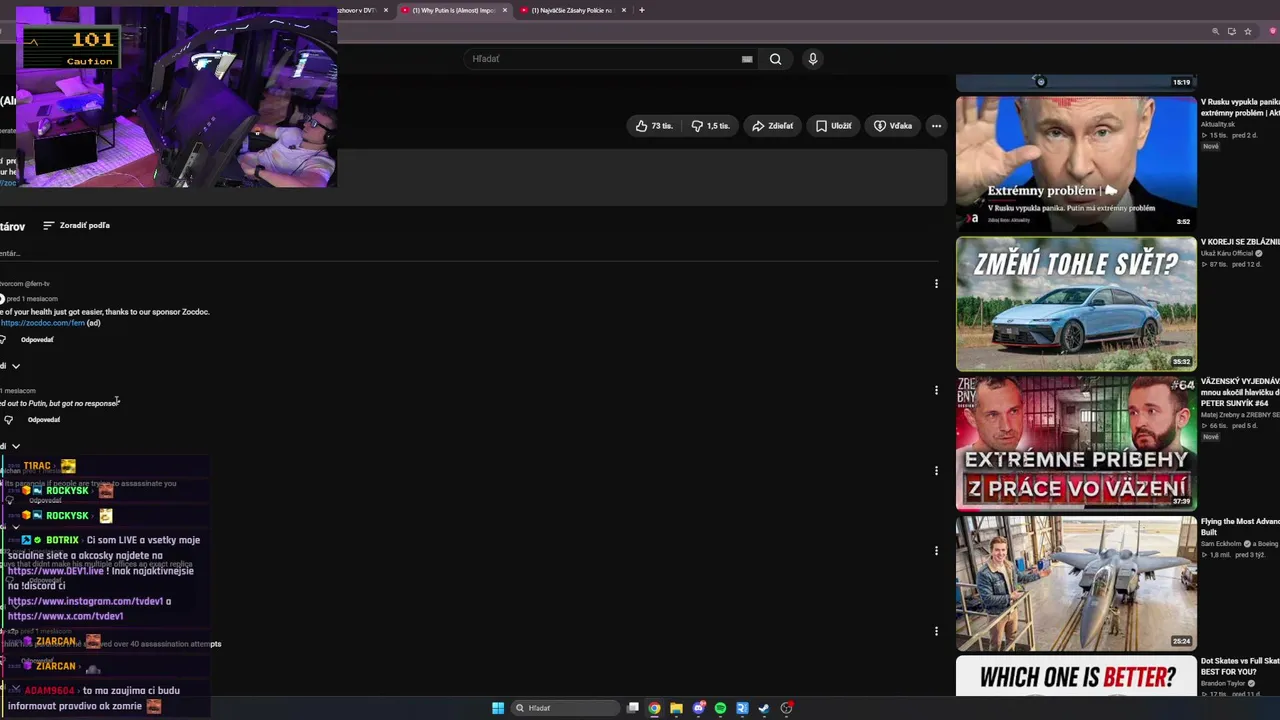
Task: Like the video with 73 tis. thumbs-up
Action: click(654, 126)
